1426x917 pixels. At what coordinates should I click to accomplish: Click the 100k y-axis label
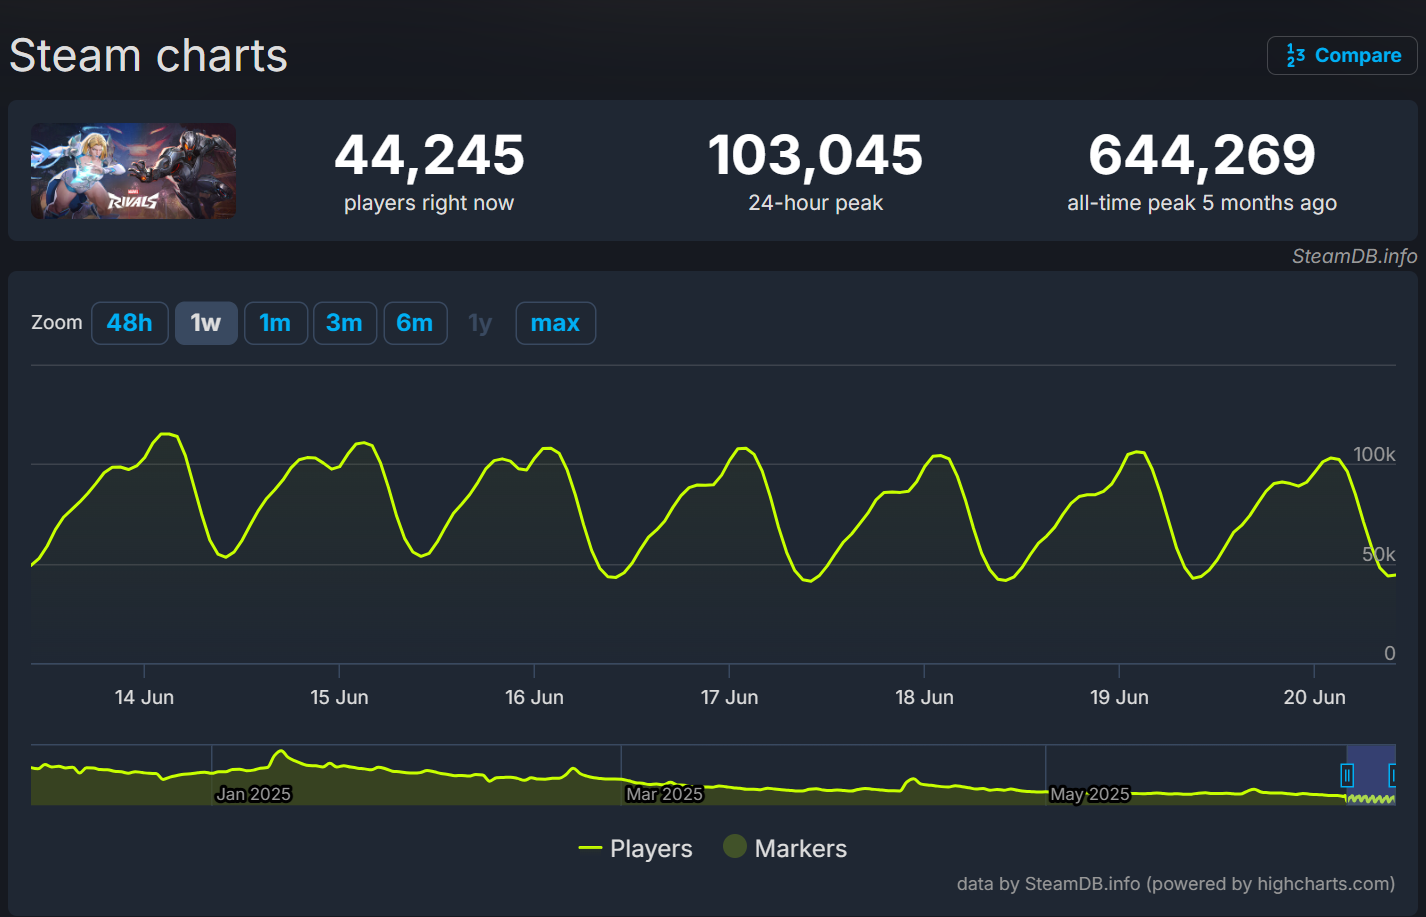point(1374,454)
